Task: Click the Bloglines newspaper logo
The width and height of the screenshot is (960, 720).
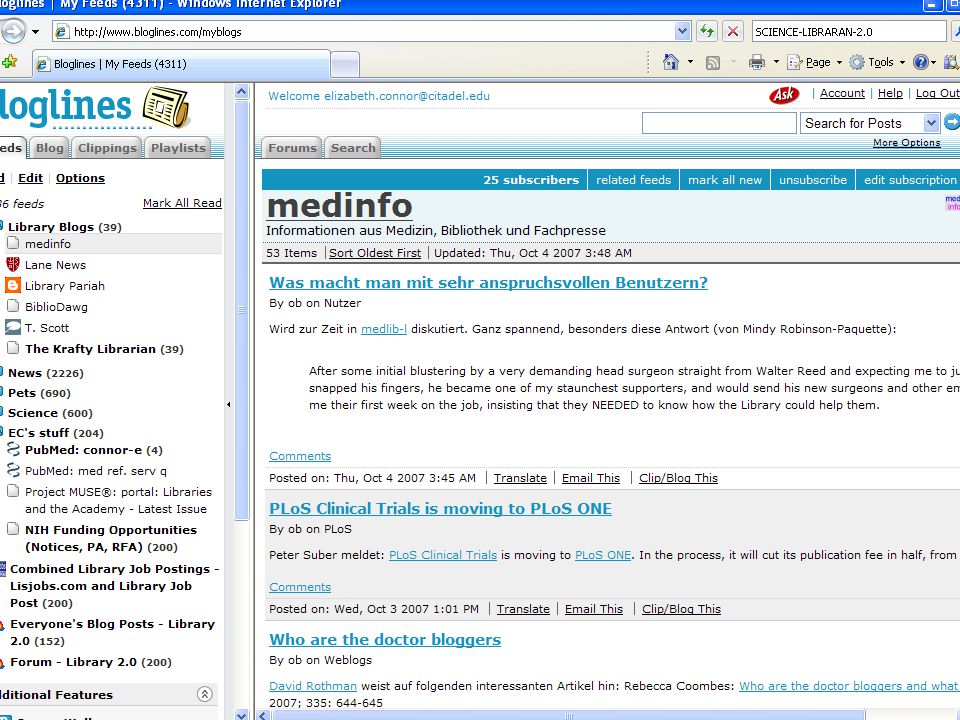Action: [166, 108]
